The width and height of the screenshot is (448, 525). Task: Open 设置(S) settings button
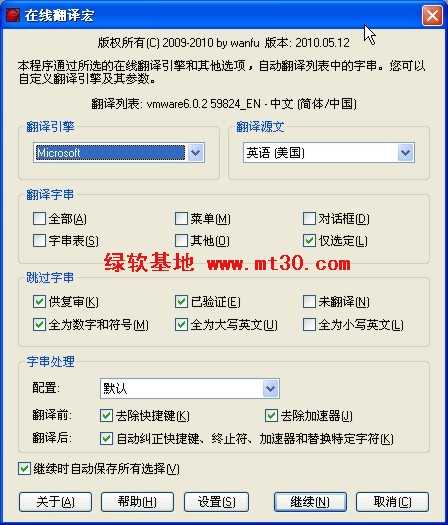216,502
